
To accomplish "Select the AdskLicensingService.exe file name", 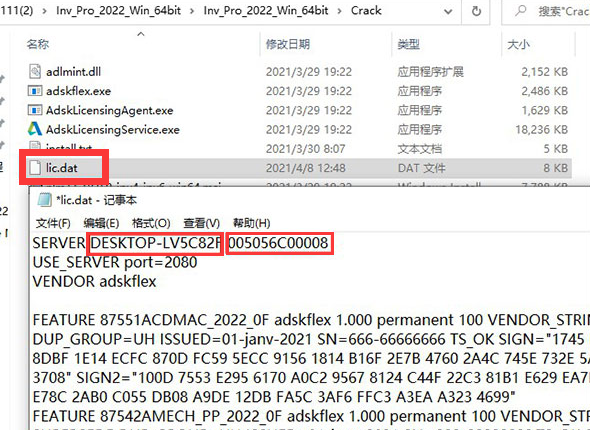I will [113, 129].
